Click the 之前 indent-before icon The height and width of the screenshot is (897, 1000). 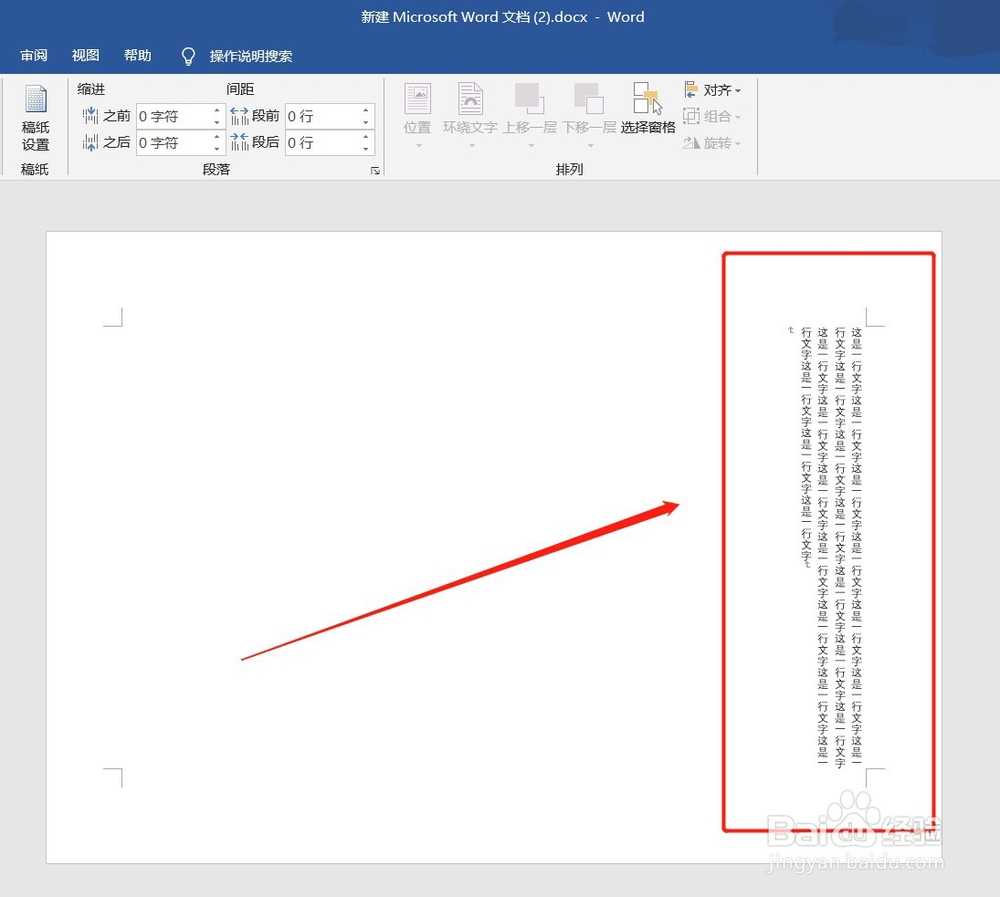click(90, 115)
